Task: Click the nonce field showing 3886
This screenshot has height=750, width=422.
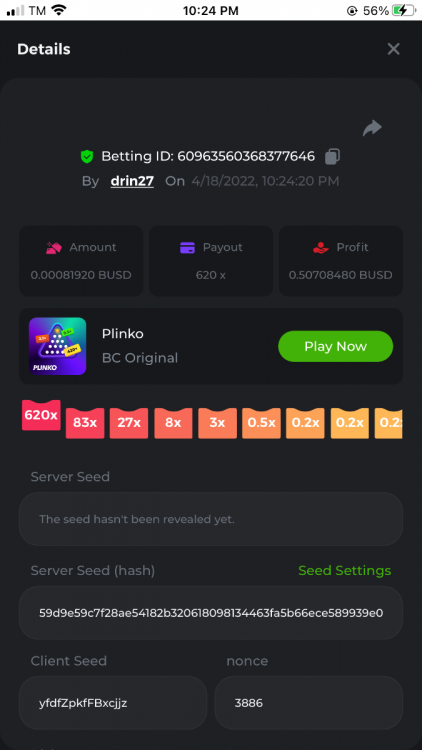Action: coord(309,703)
